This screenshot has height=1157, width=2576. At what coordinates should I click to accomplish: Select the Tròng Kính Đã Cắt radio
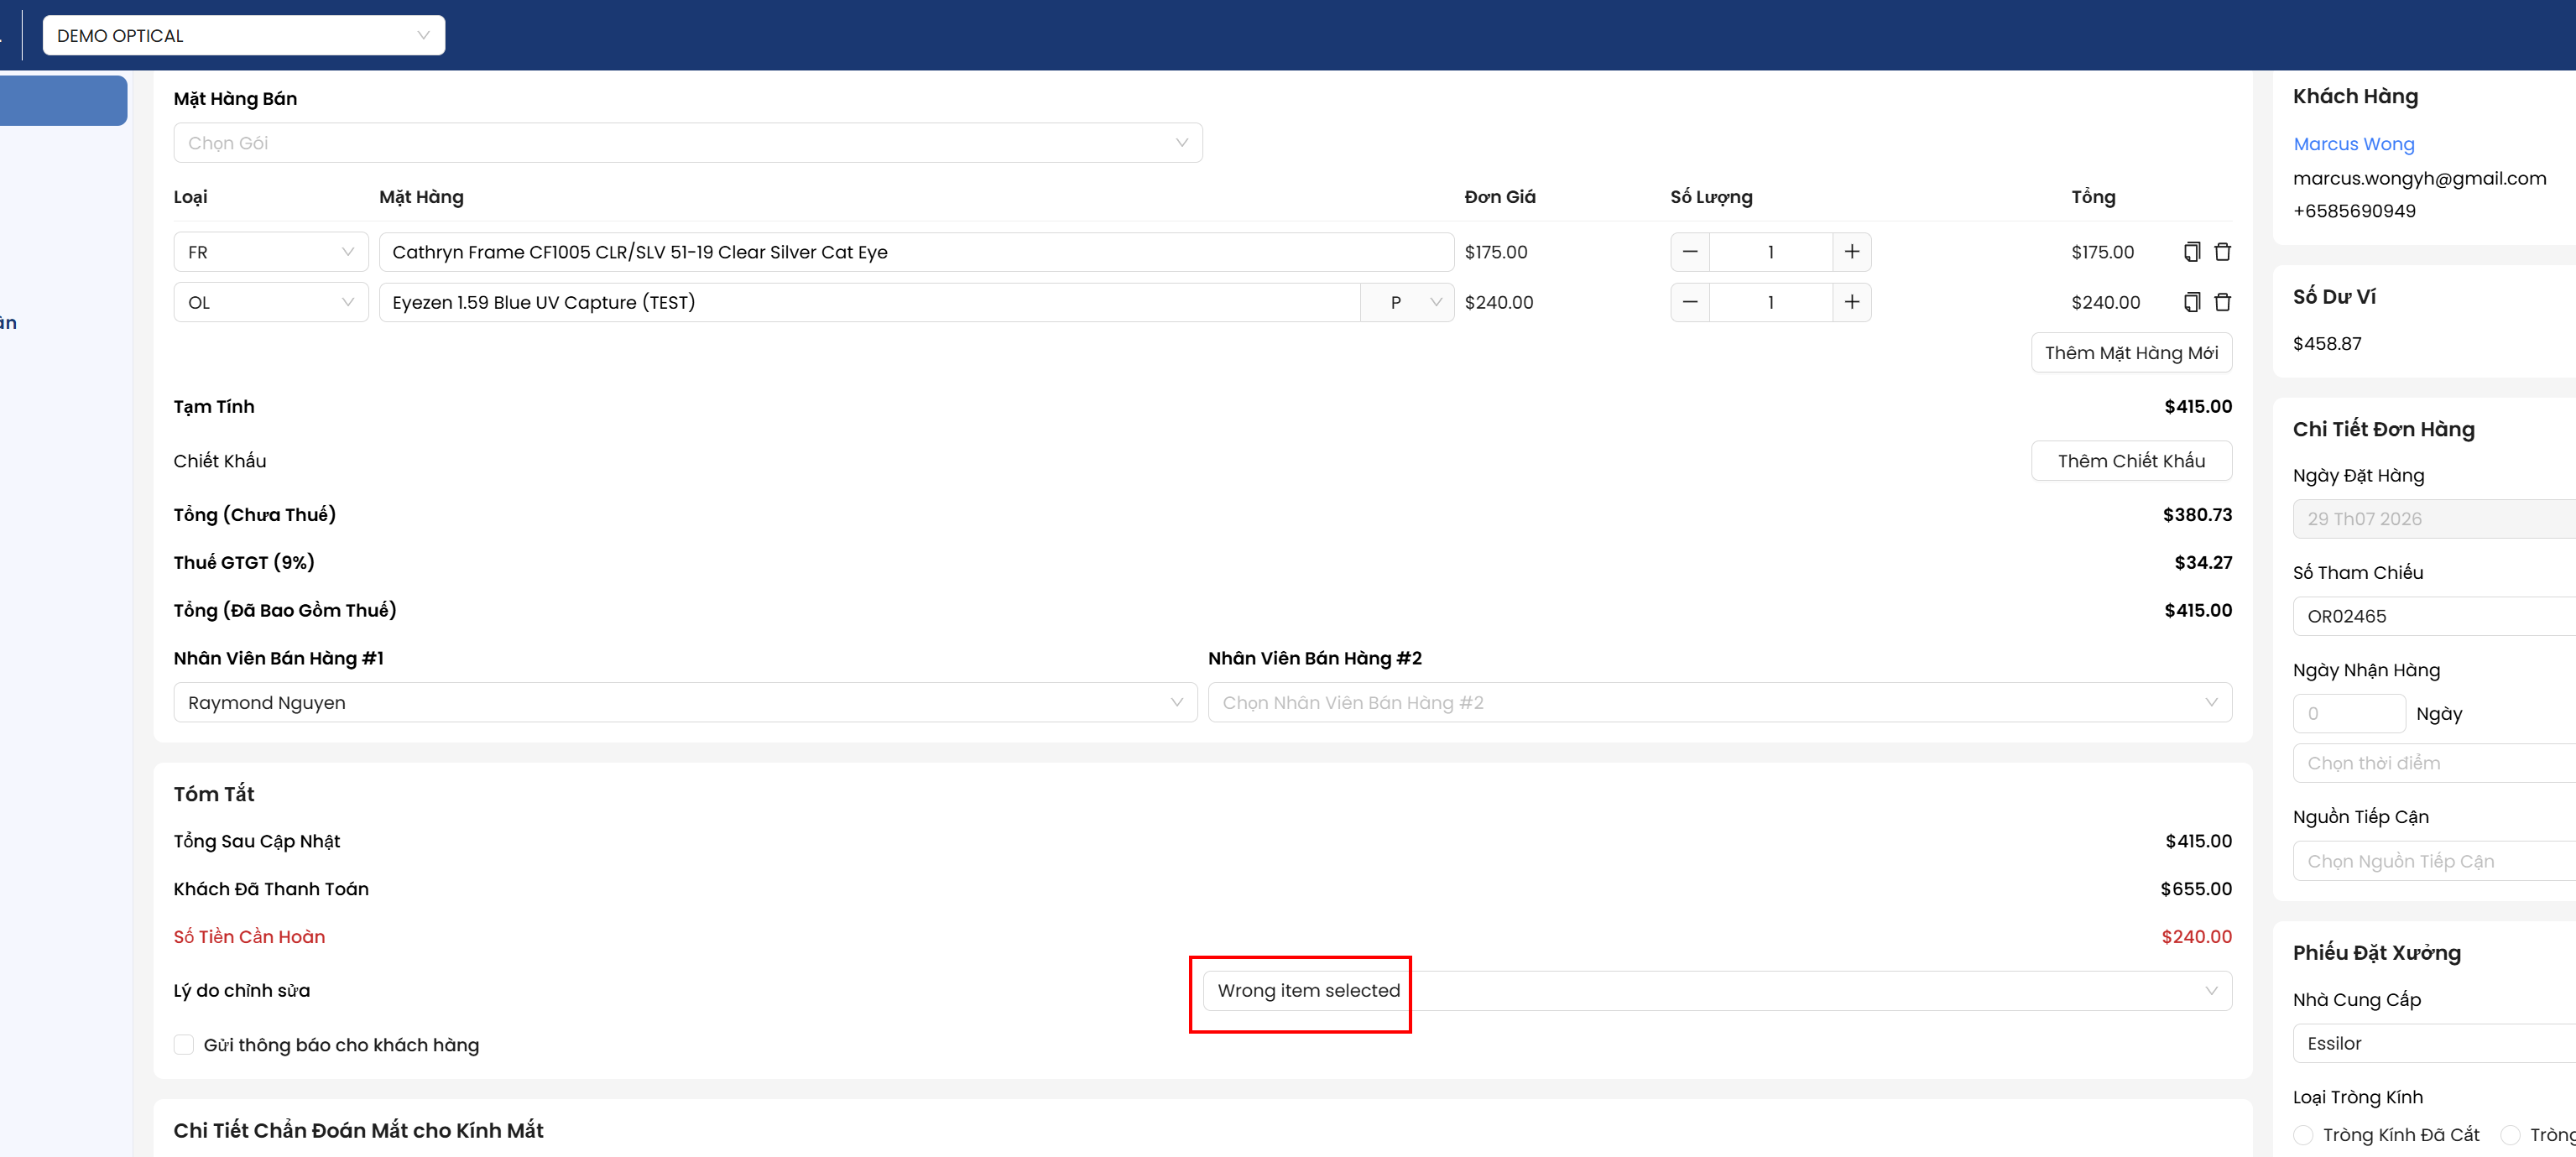(x=2303, y=1135)
